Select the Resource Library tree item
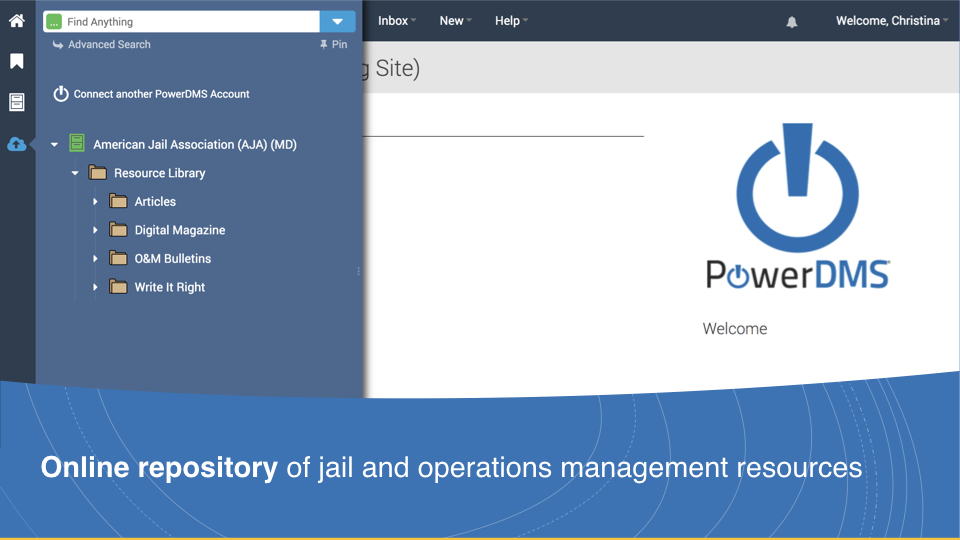 [x=159, y=173]
